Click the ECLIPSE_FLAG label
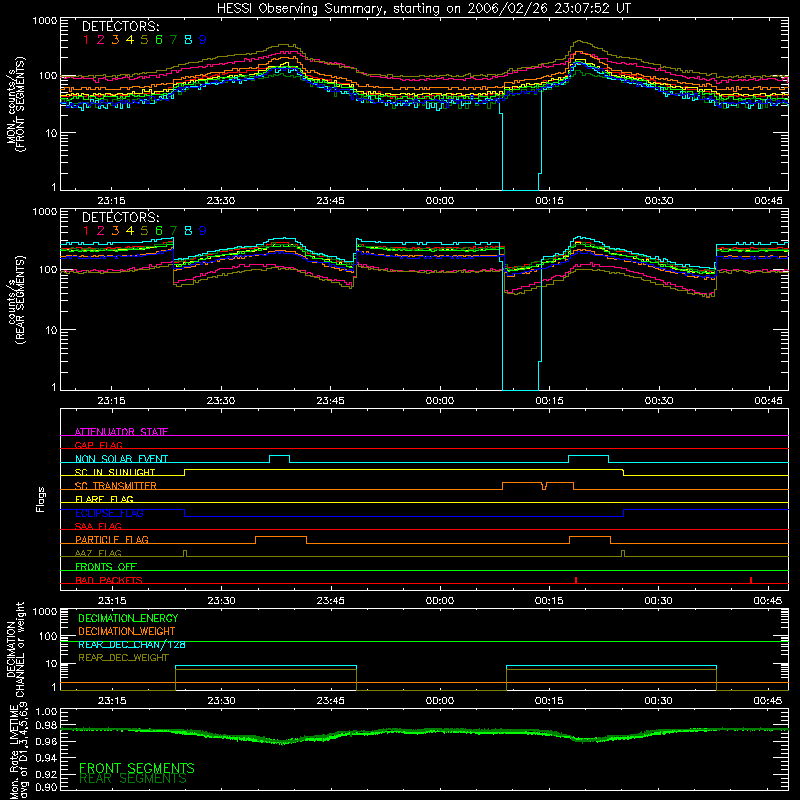This screenshot has width=800, height=800. tap(109, 513)
